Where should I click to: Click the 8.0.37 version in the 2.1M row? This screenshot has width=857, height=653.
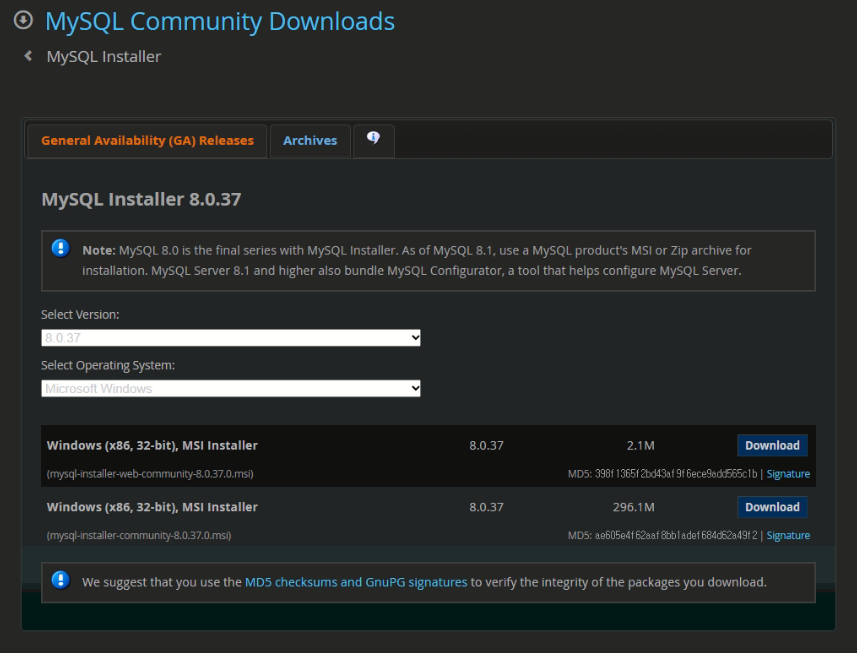pyautogui.click(x=486, y=445)
